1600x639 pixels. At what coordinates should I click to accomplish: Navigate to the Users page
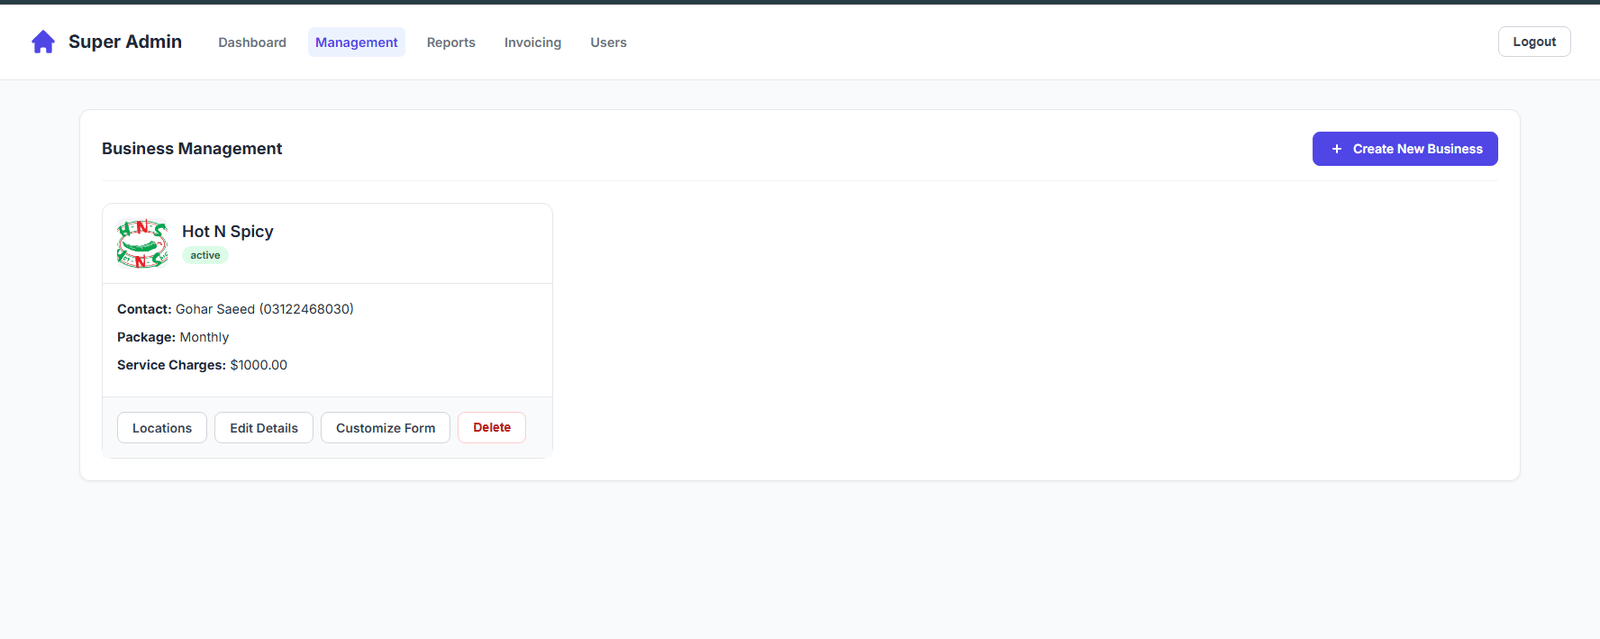click(x=608, y=42)
